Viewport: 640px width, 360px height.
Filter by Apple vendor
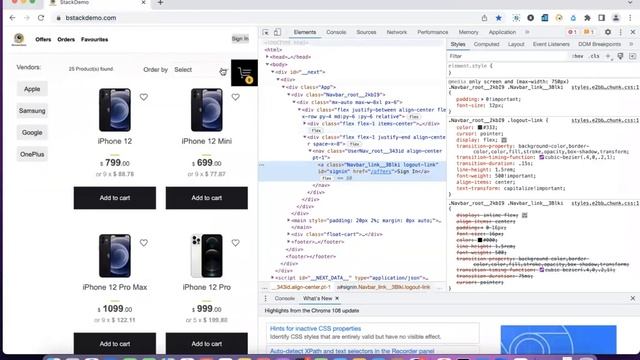(32, 89)
